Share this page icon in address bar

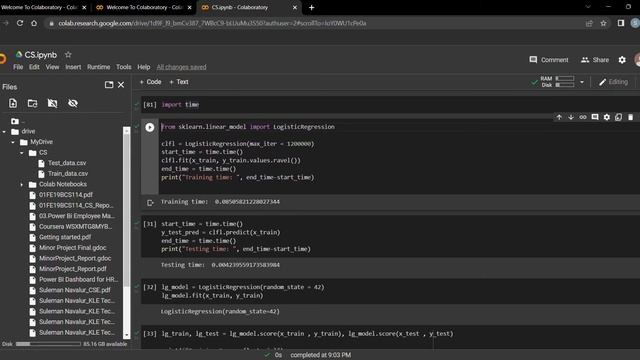[589, 23]
